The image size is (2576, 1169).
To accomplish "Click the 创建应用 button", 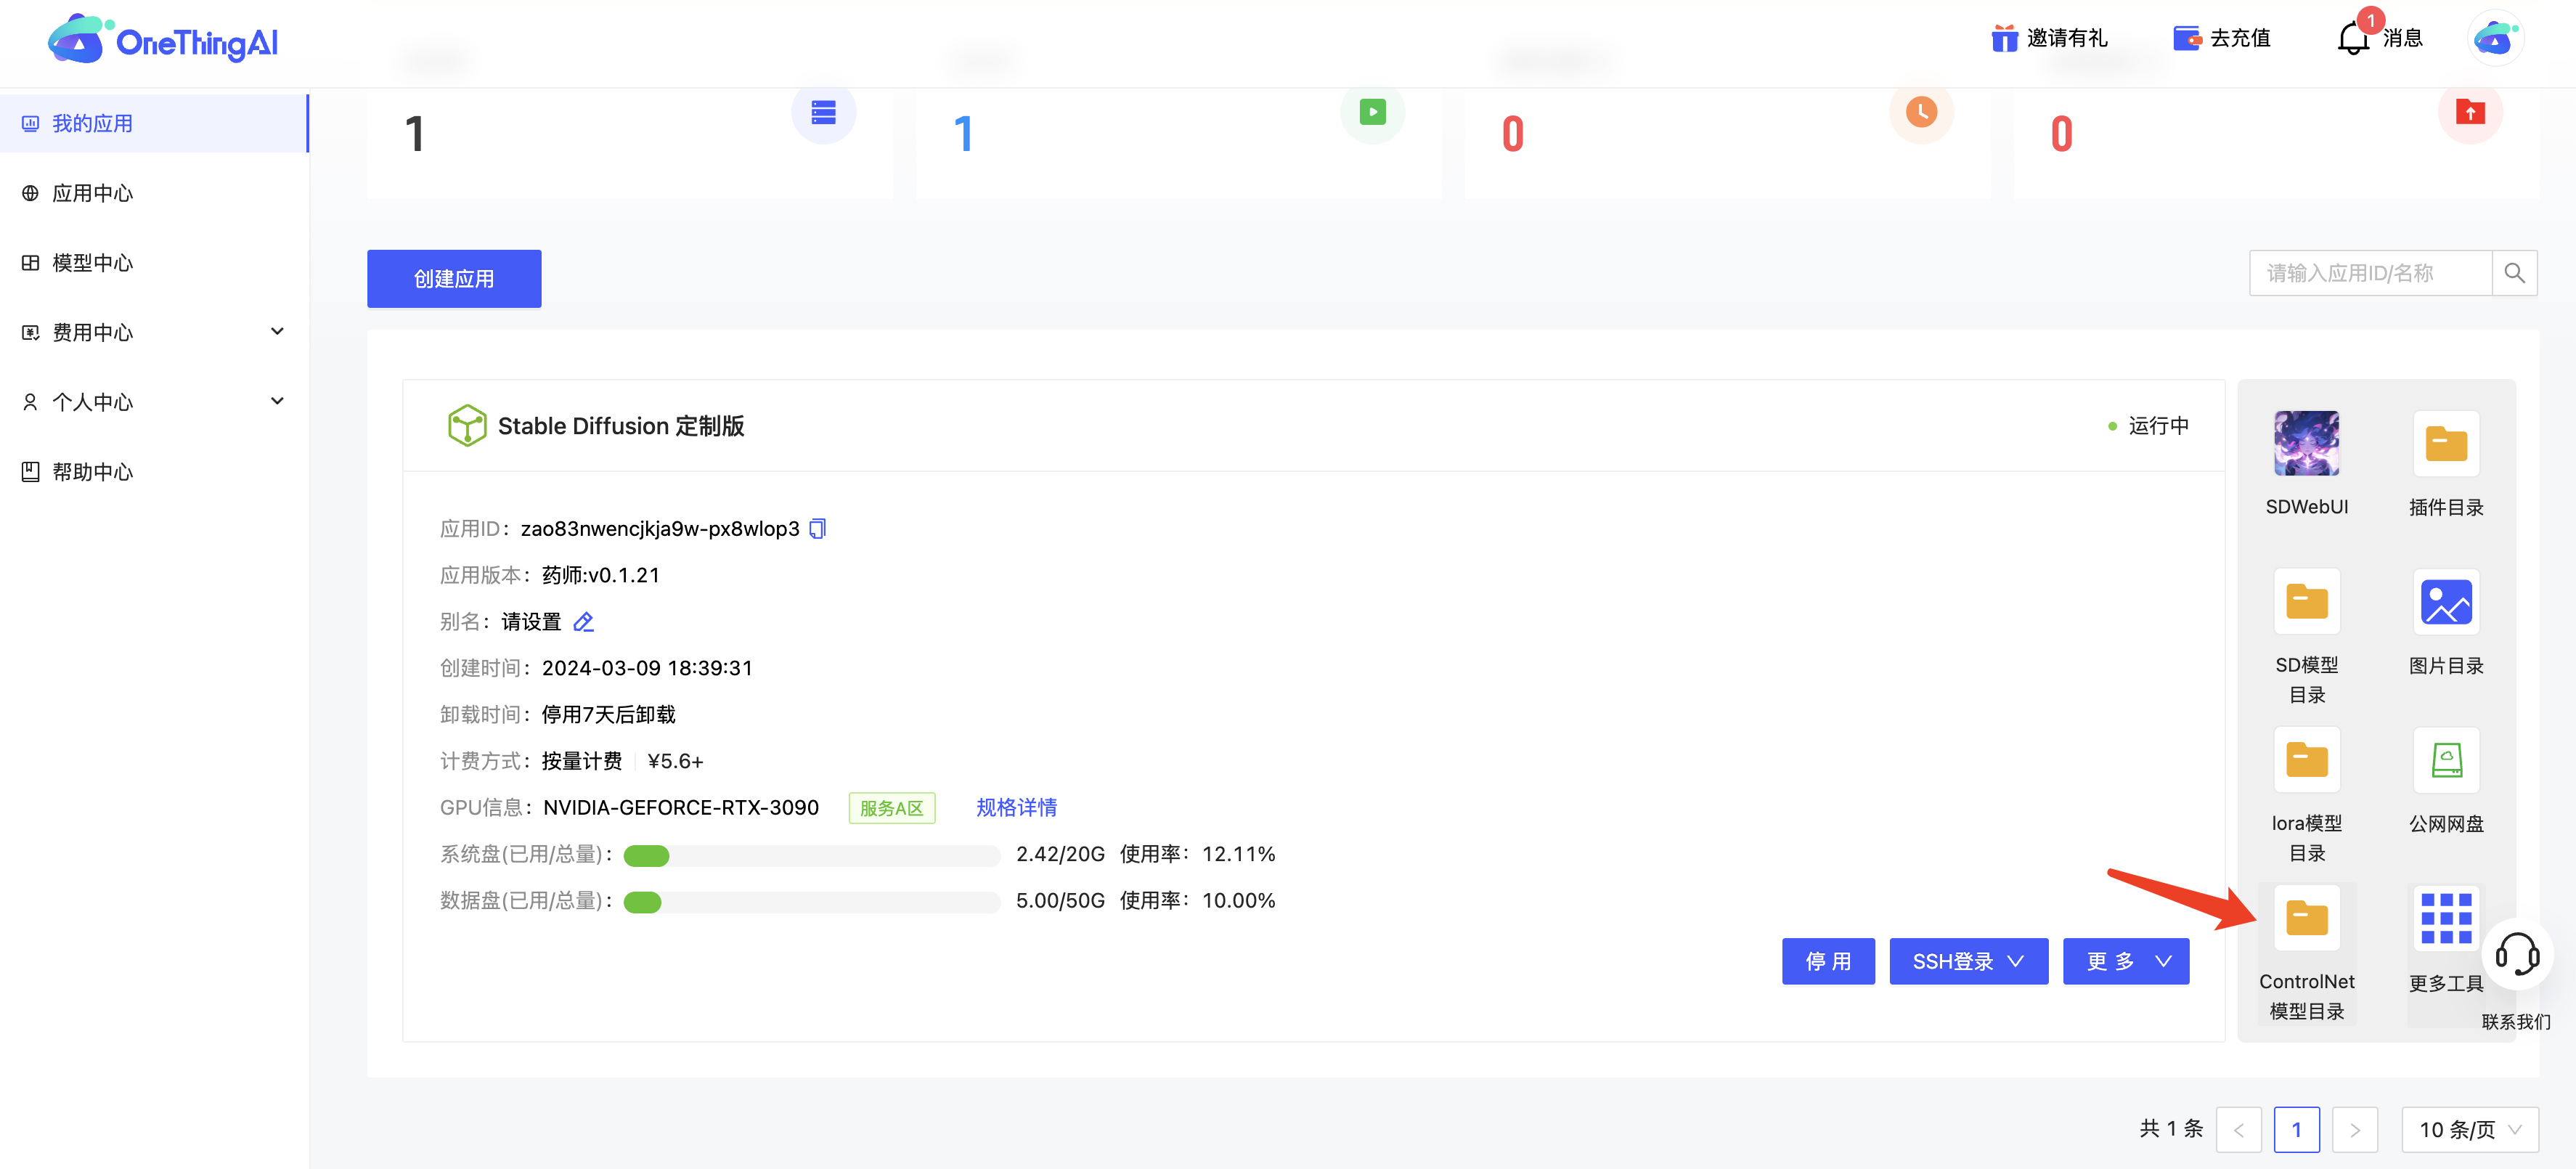I will (454, 279).
